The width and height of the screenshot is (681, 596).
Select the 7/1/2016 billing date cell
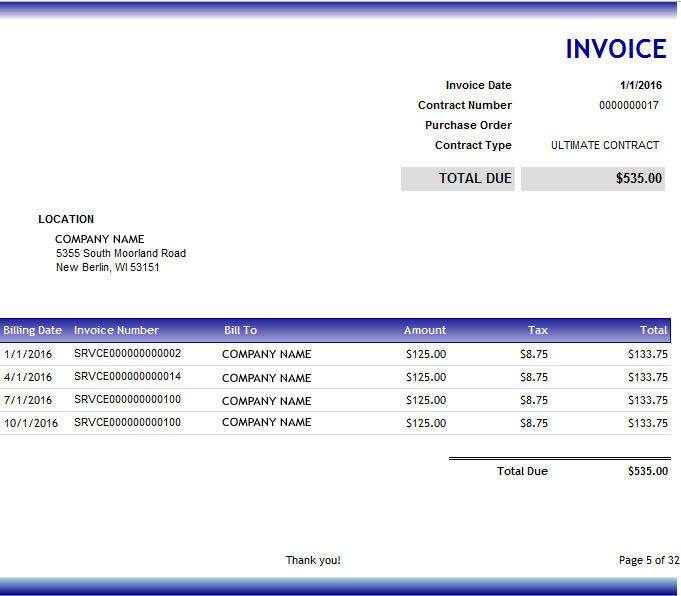pos(28,400)
